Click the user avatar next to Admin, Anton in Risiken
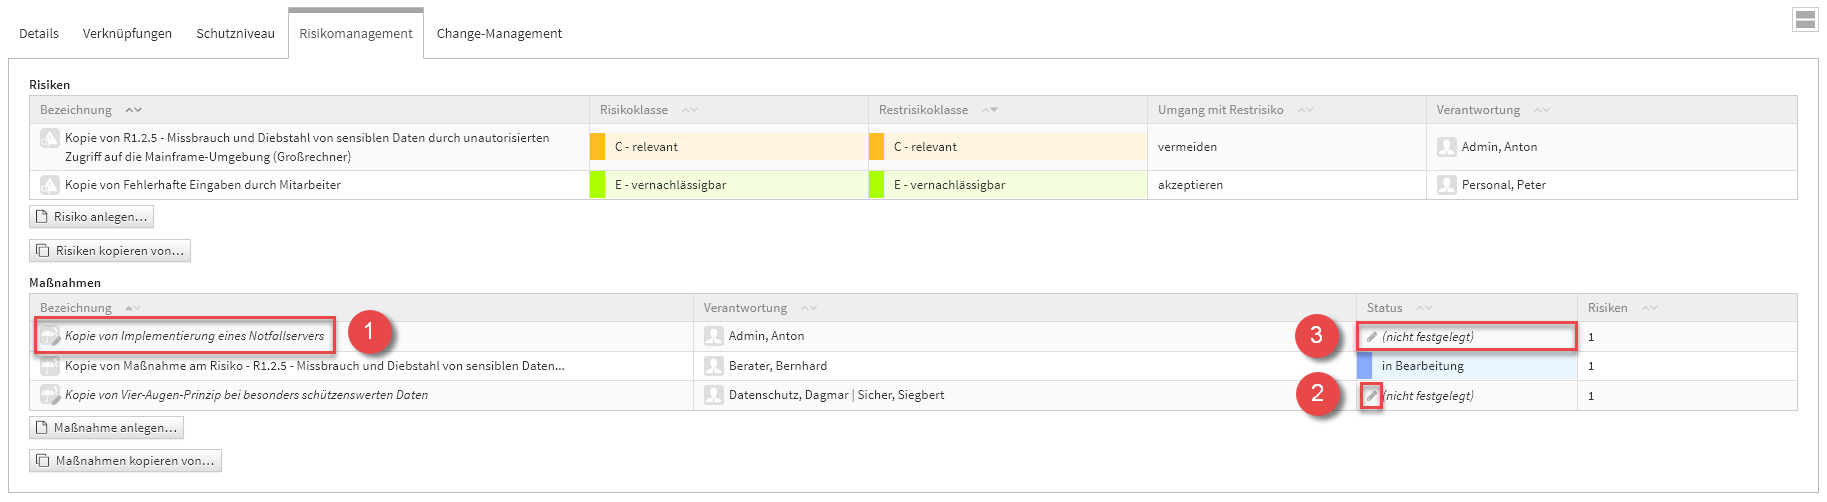 (1446, 147)
